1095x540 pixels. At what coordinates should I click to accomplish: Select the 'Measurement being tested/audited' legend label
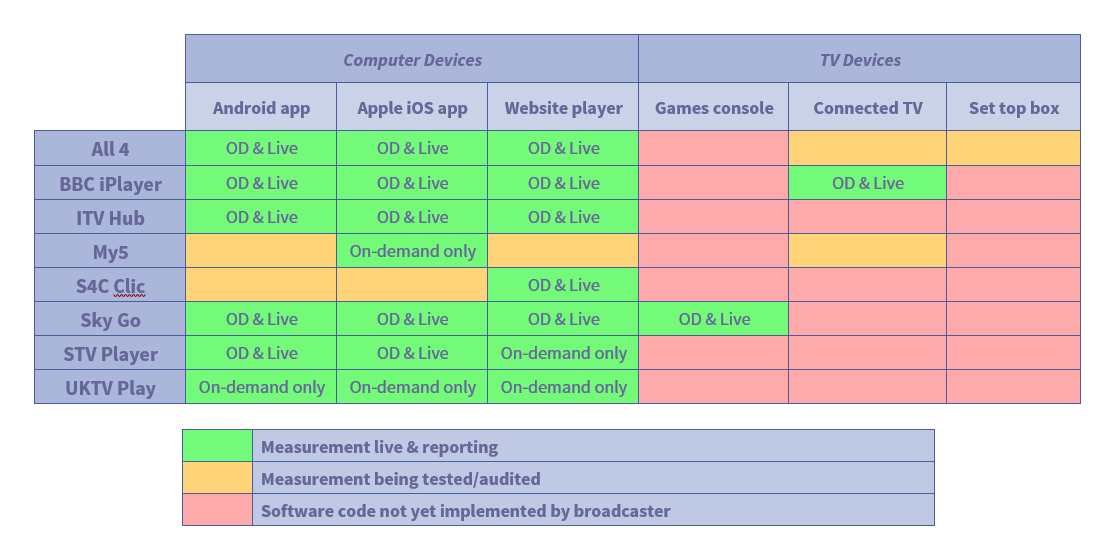[x=400, y=479]
